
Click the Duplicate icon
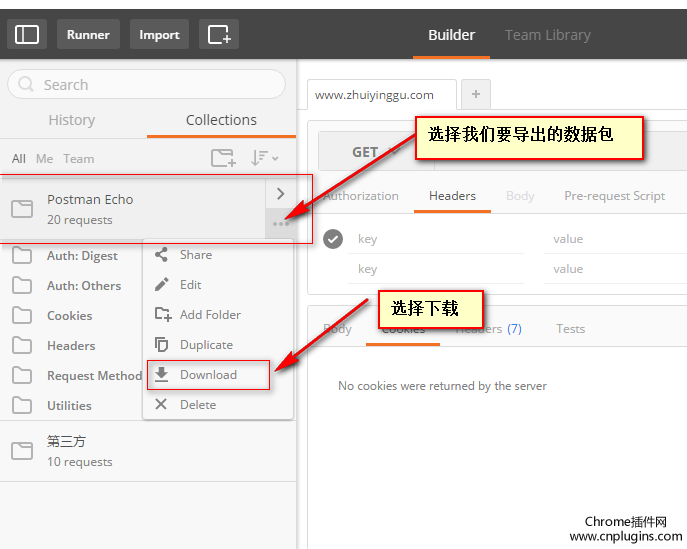point(161,345)
